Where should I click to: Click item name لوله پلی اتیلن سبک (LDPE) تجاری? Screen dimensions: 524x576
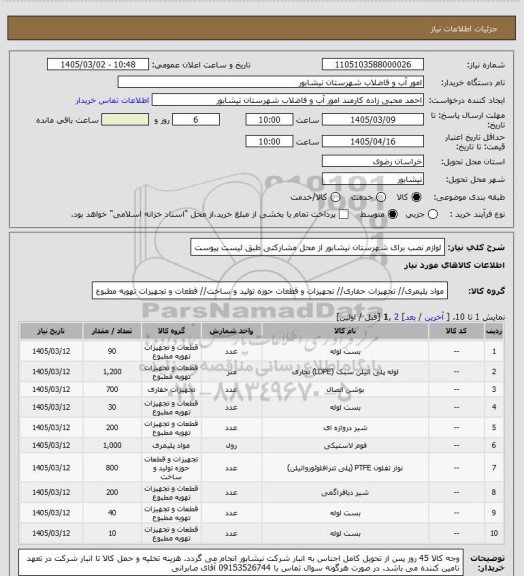click(x=345, y=372)
